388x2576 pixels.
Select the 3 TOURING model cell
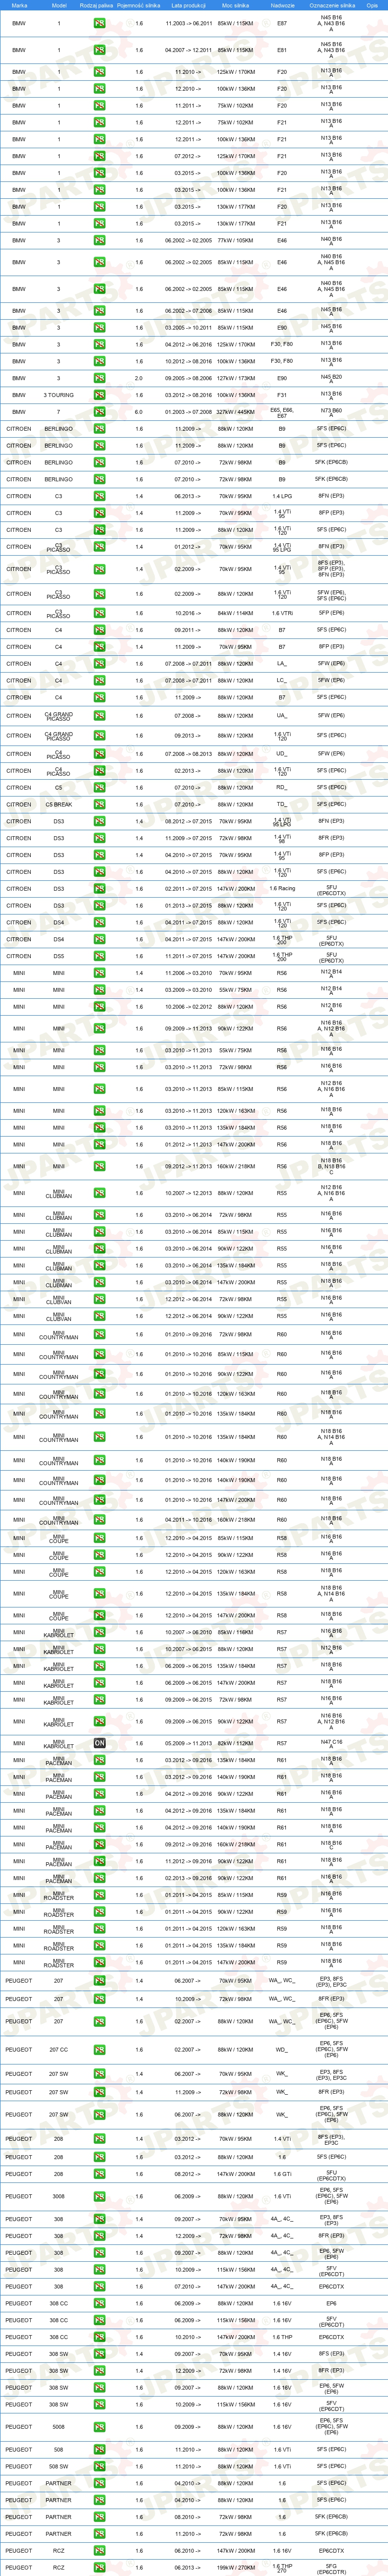point(58,395)
